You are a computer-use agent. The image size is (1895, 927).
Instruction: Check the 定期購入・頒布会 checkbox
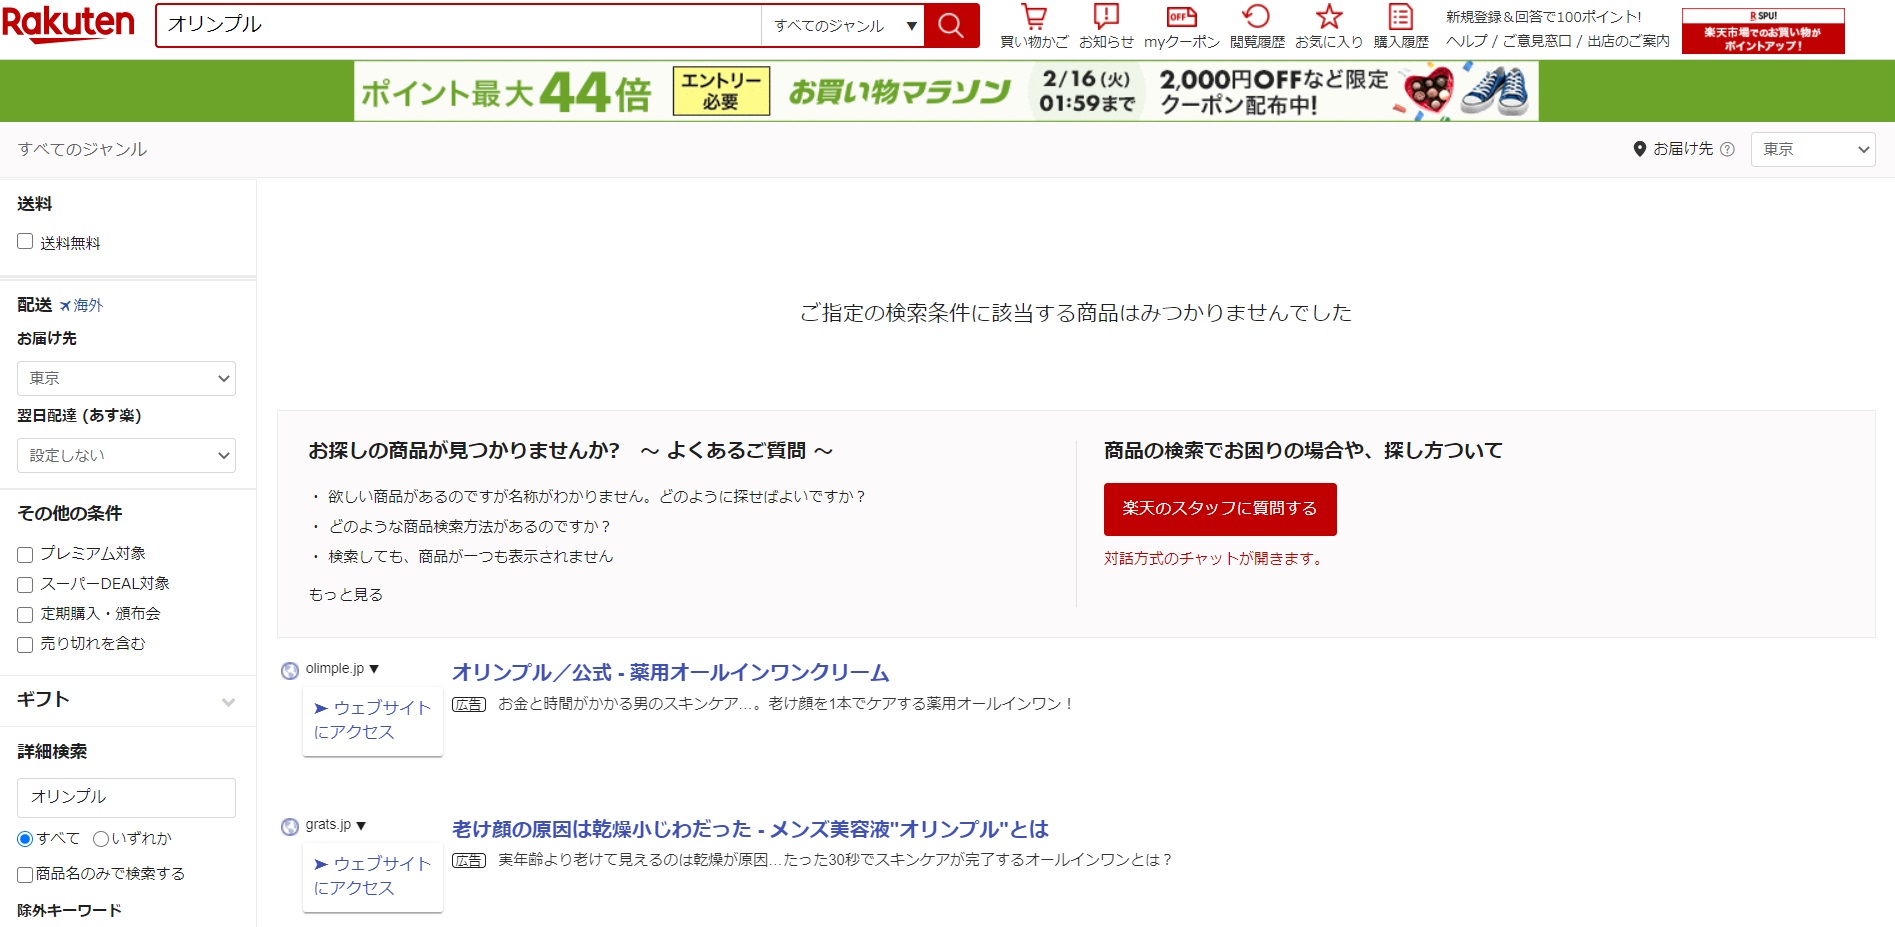coord(25,615)
